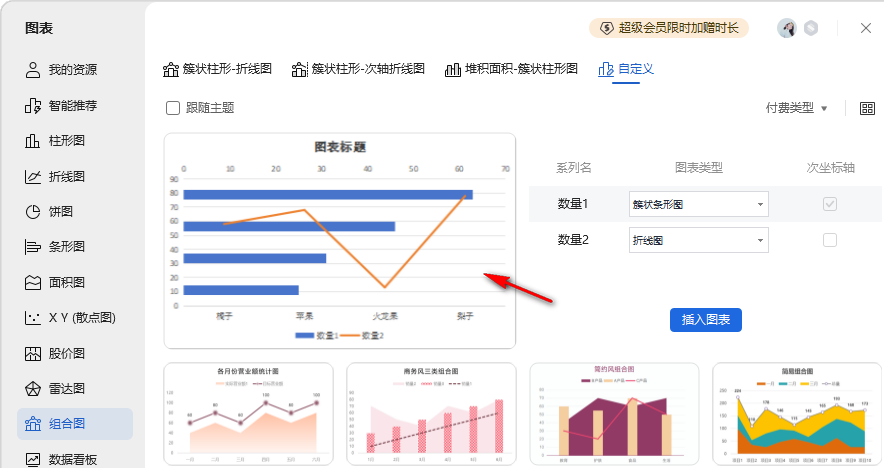
Task: Select the 饼图 chart category
Action: tap(61, 212)
